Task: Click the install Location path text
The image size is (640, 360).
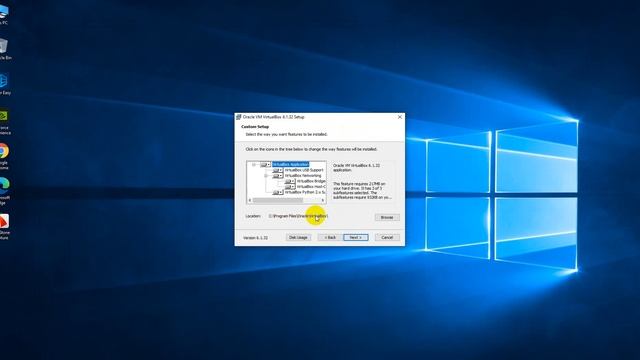Action: [298, 216]
